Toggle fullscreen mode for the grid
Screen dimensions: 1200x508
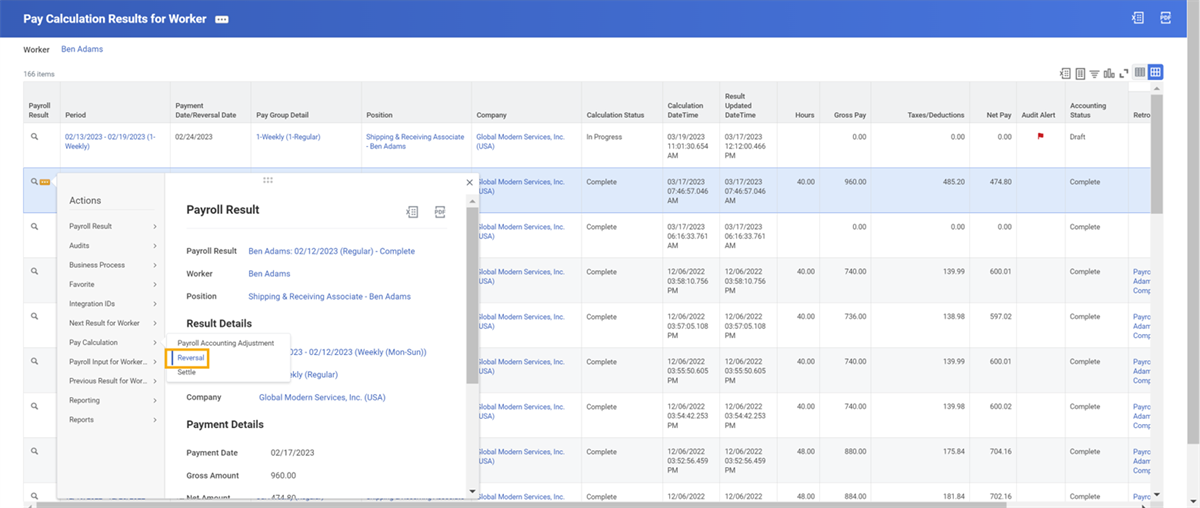pos(1123,73)
